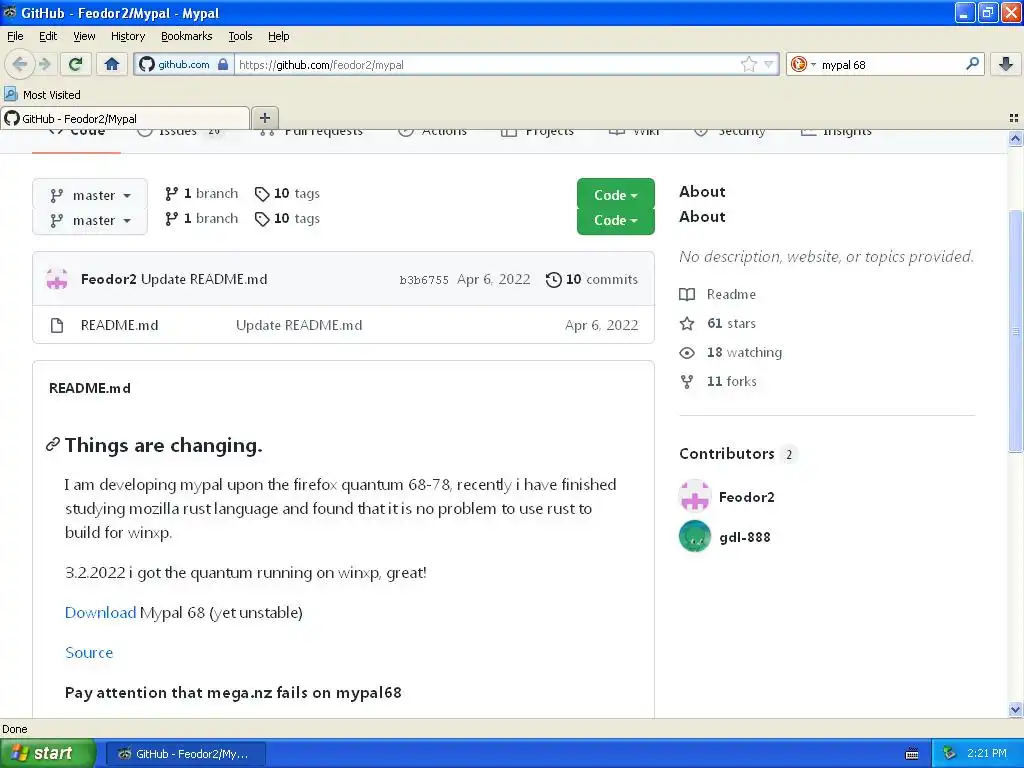Click the 'Things are changing.' heading
1024x768 pixels.
point(163,445)
